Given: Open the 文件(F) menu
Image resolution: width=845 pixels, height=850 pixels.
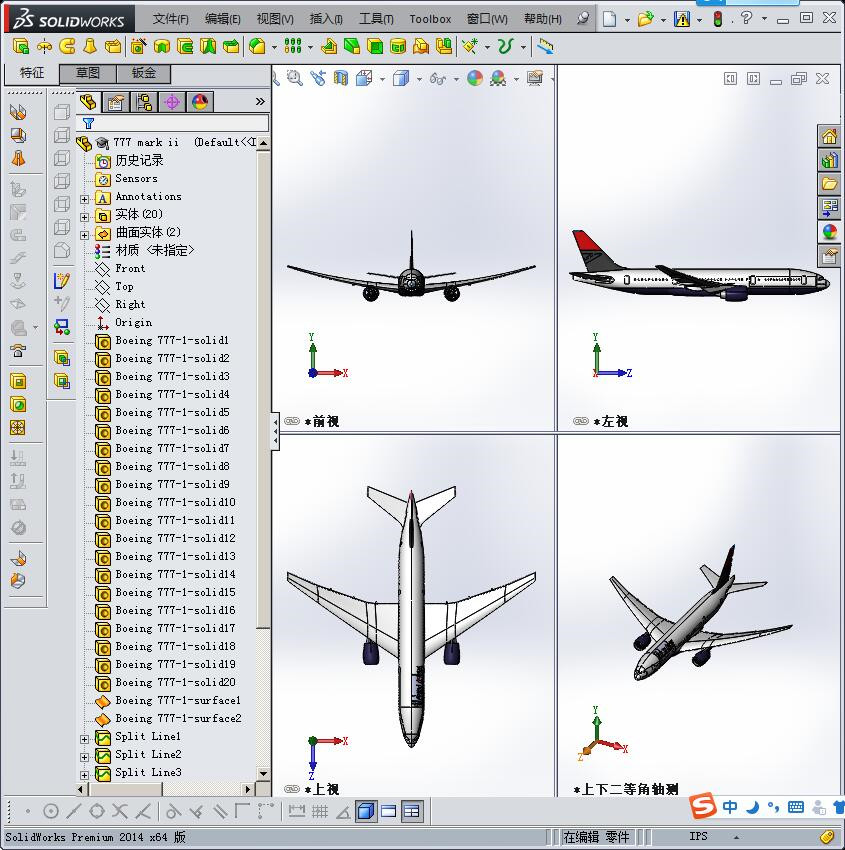Looking at the screenshot, I should click(x=170, y=19).
